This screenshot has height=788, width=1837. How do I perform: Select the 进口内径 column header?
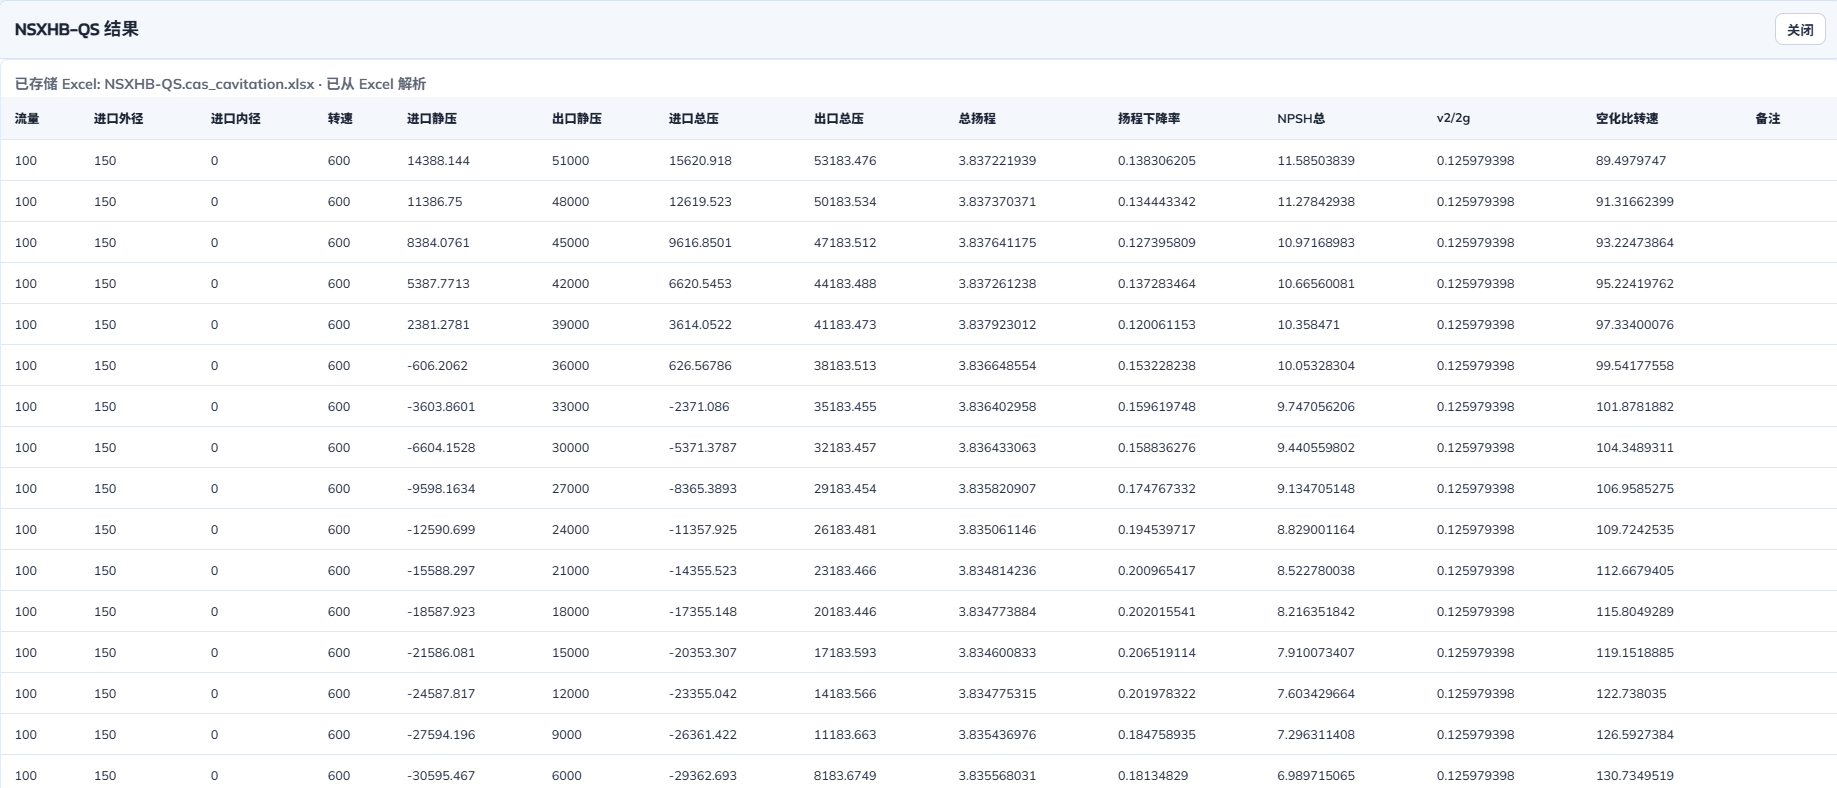click(x=236, y=119)
